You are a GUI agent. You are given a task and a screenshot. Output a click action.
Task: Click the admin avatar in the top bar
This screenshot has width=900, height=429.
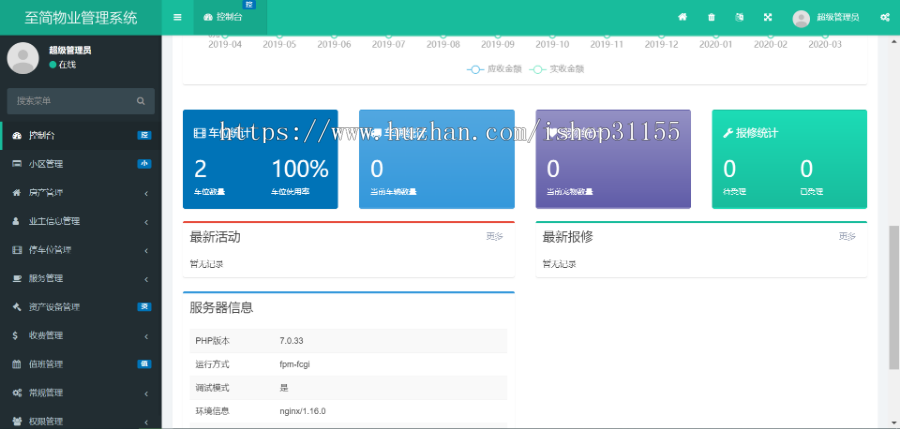coord(801,18)
